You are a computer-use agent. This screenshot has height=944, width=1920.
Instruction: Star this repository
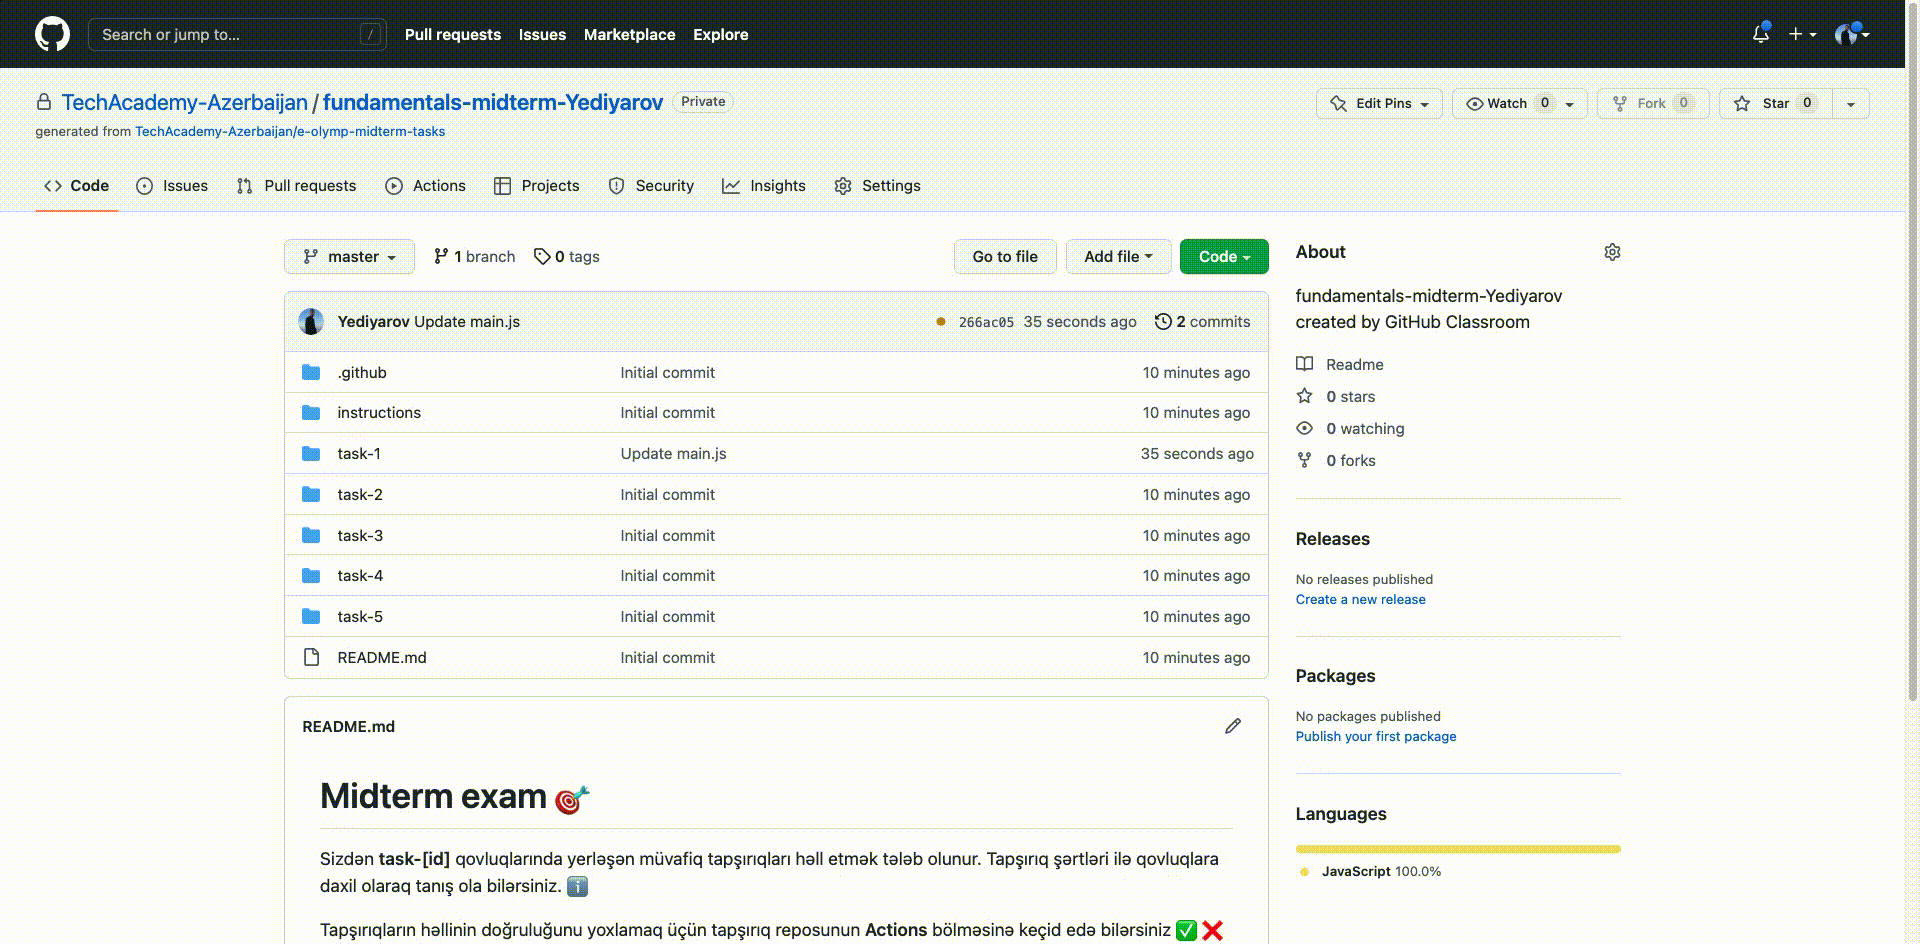coord(1776,103)
